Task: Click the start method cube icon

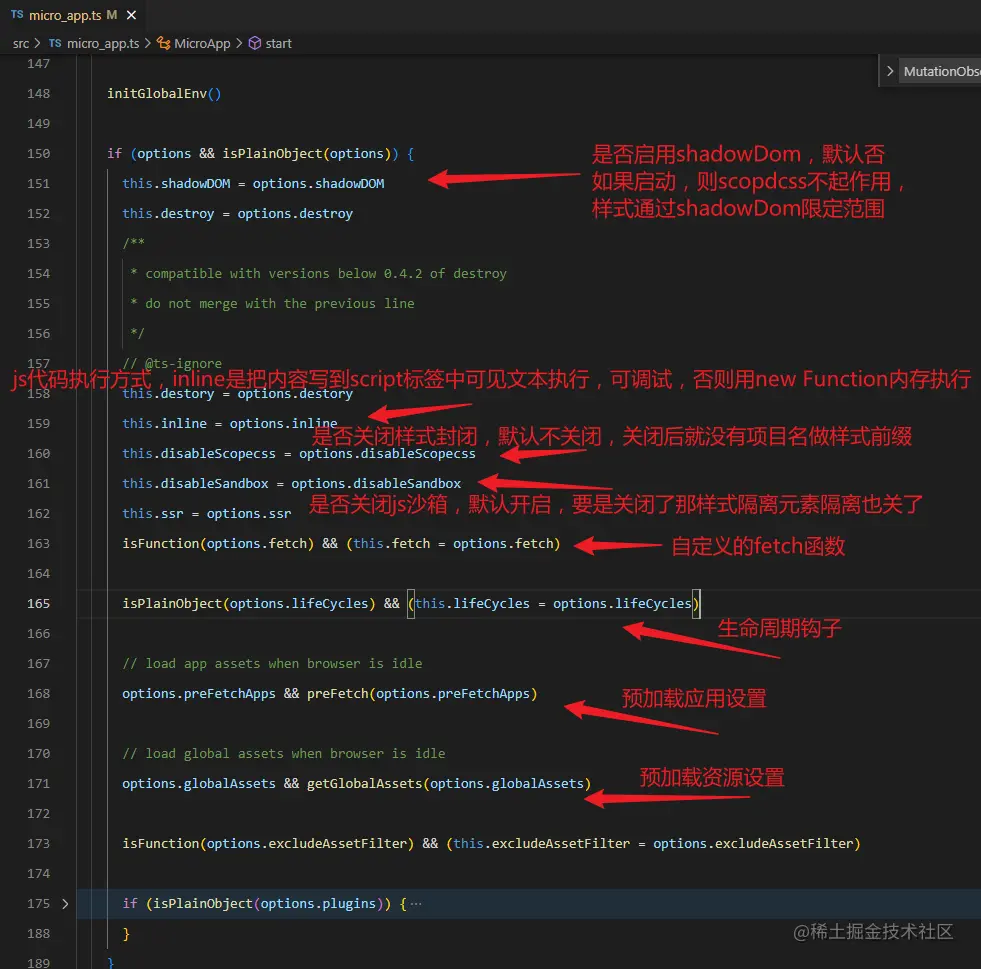Action: (x=255, y=43)
